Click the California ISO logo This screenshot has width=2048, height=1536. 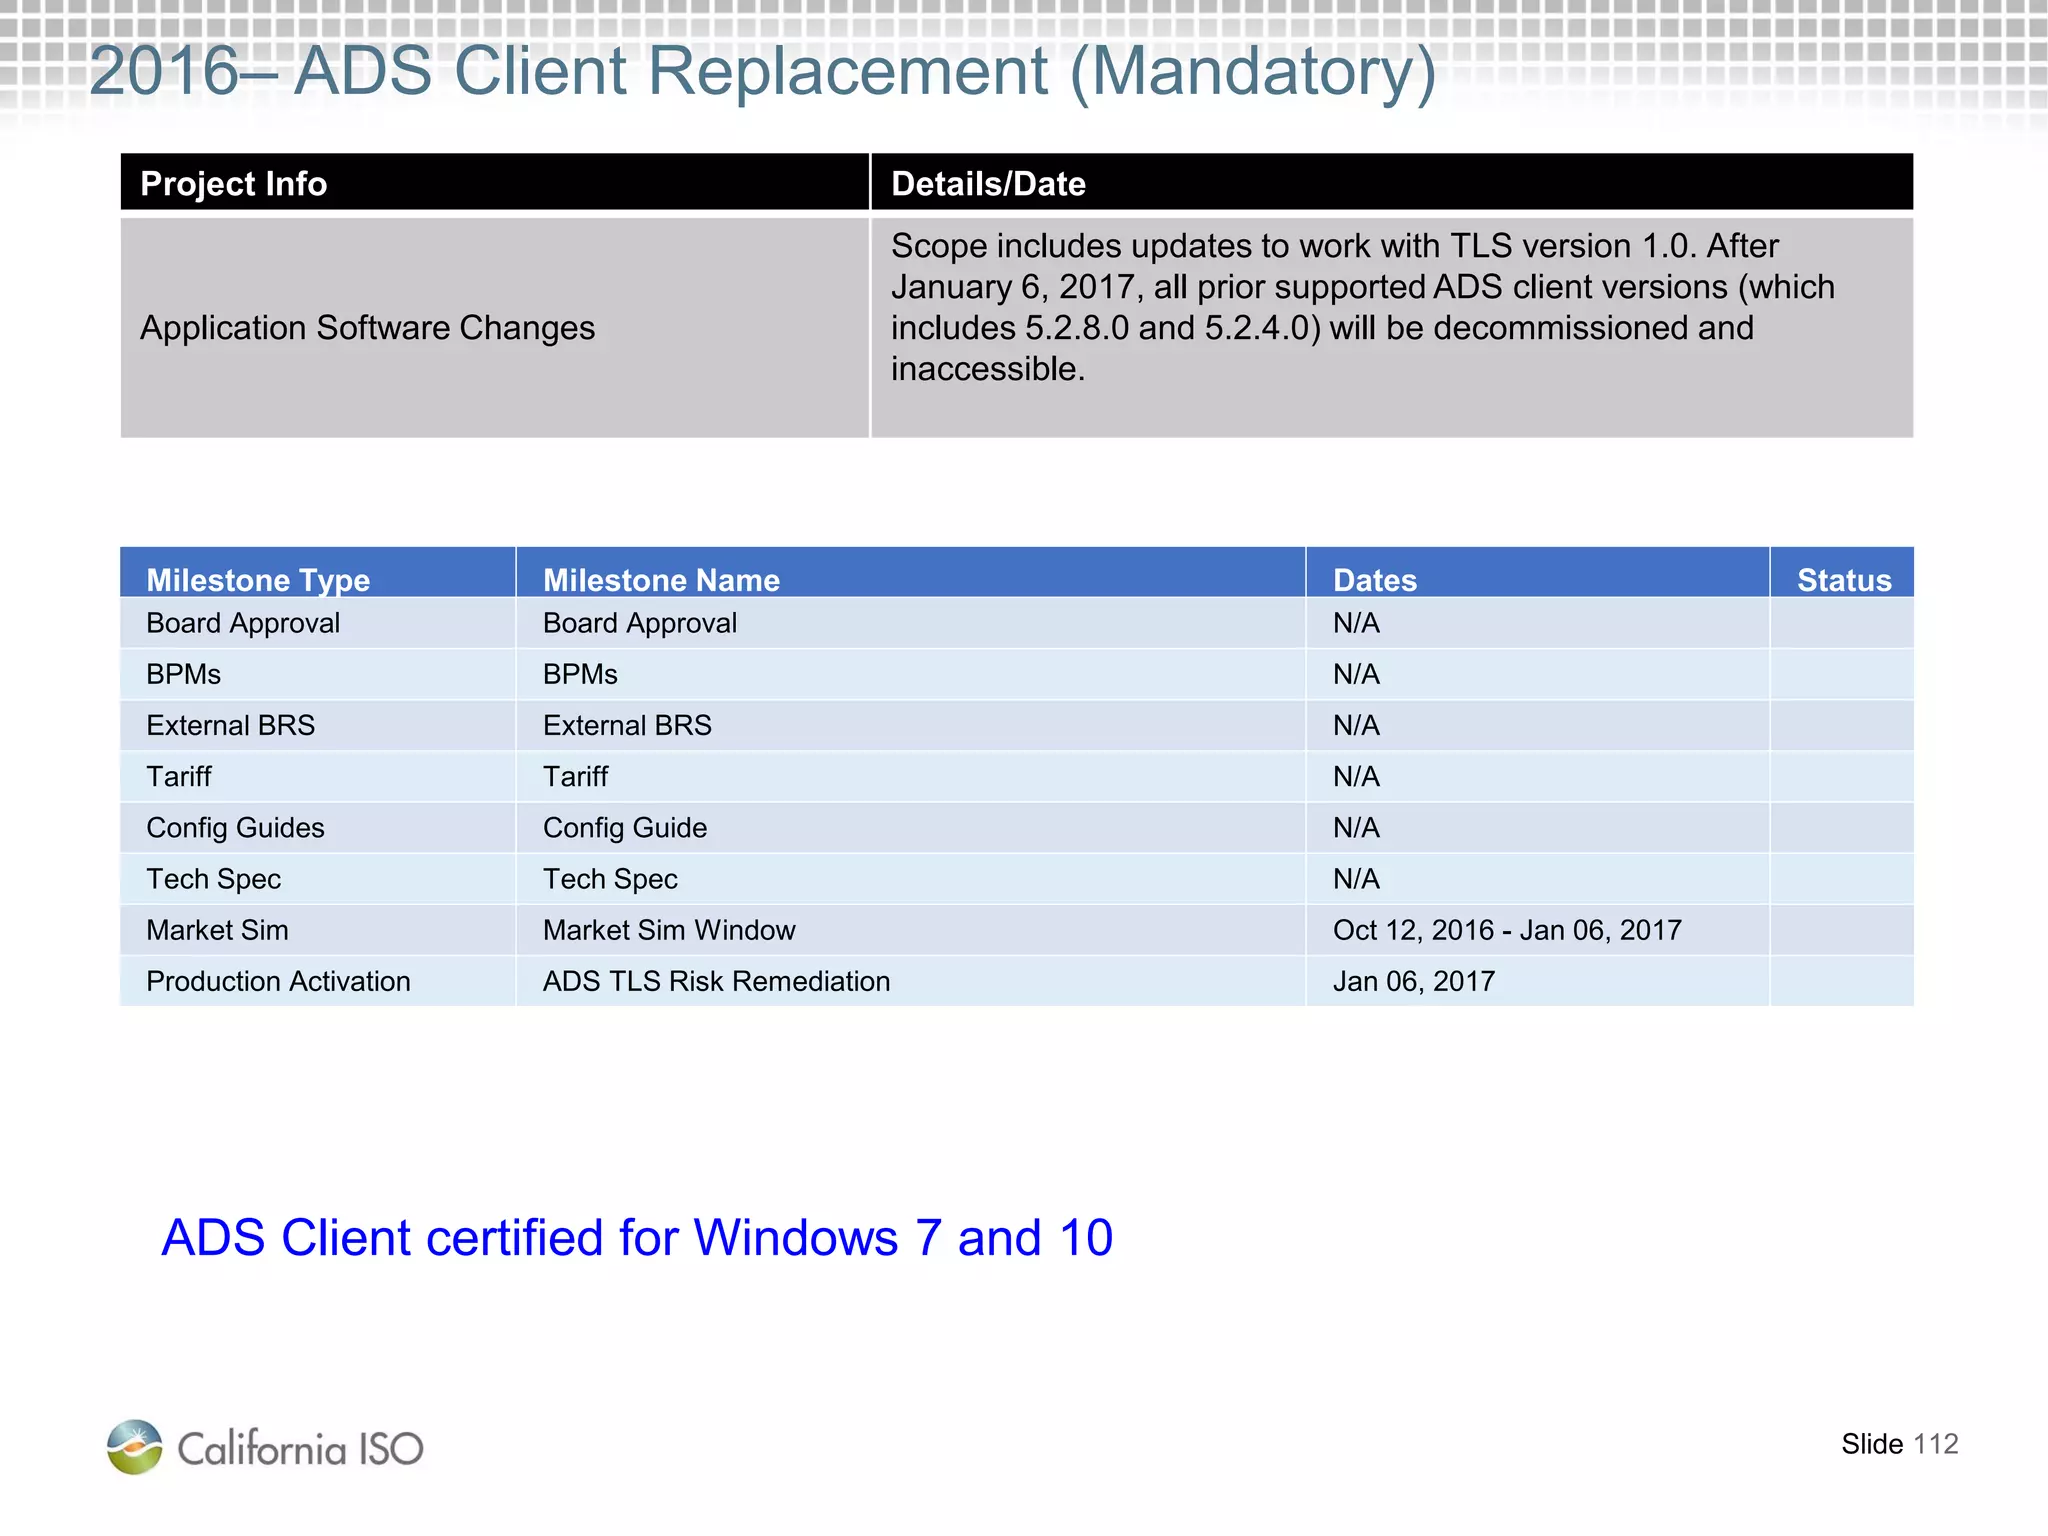point(265,1447)
